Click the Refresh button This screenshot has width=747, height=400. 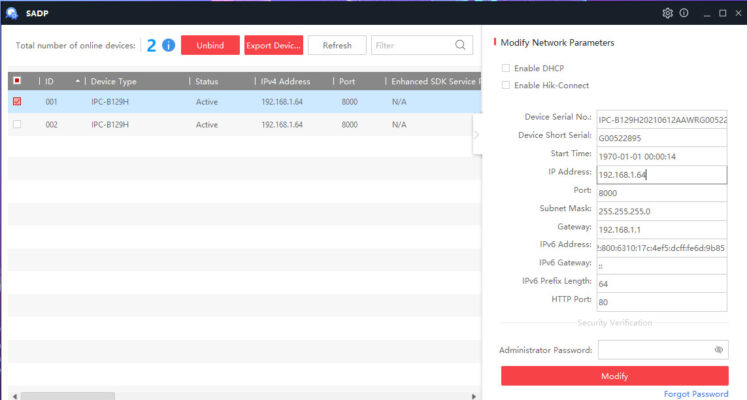337,45
